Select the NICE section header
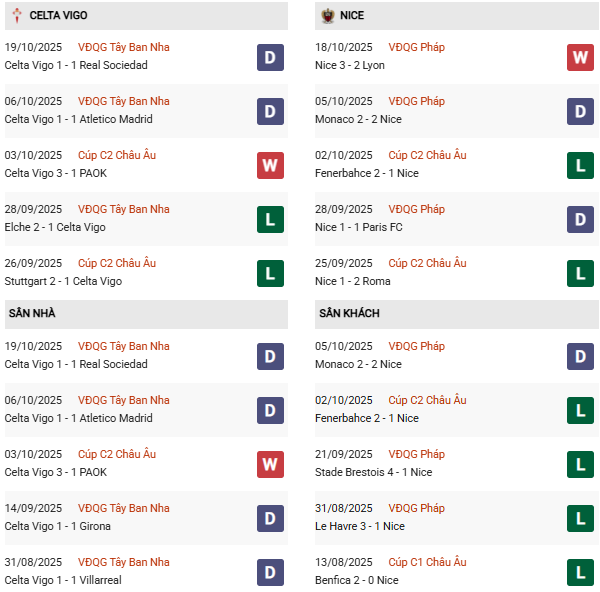Viewport: 600px width, 592px height. coord(352,16)
